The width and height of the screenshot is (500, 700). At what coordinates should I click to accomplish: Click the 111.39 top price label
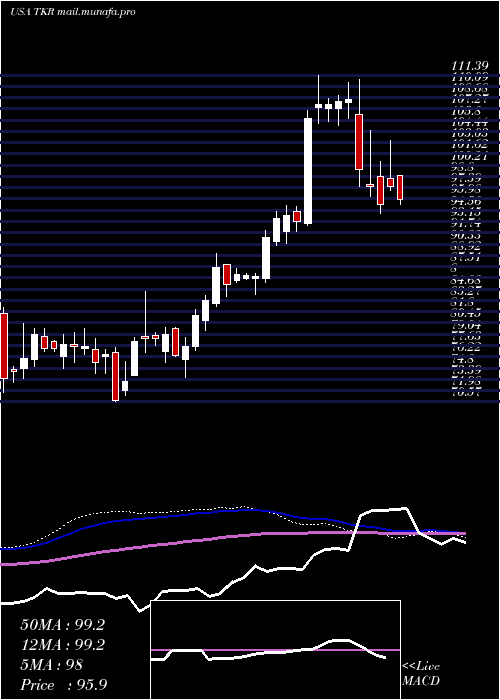pyautogui.click(x=471, y=66)
